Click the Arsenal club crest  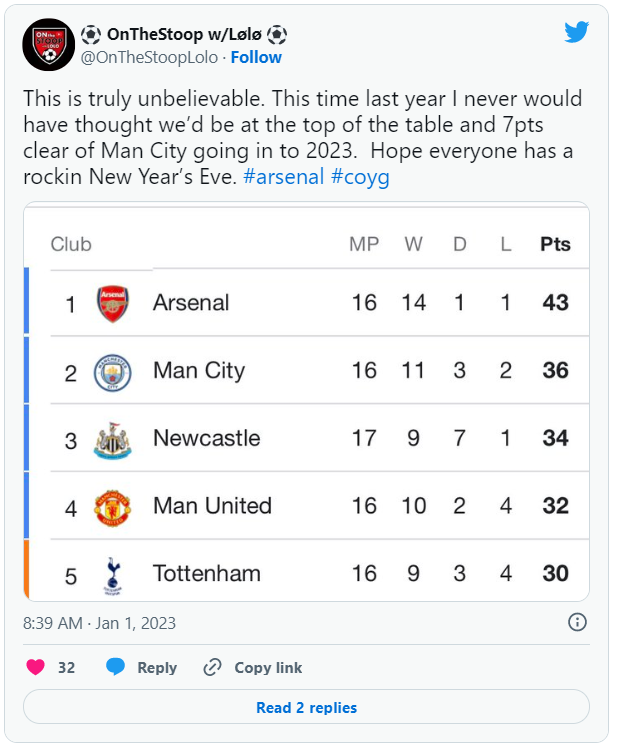point(113,304)
